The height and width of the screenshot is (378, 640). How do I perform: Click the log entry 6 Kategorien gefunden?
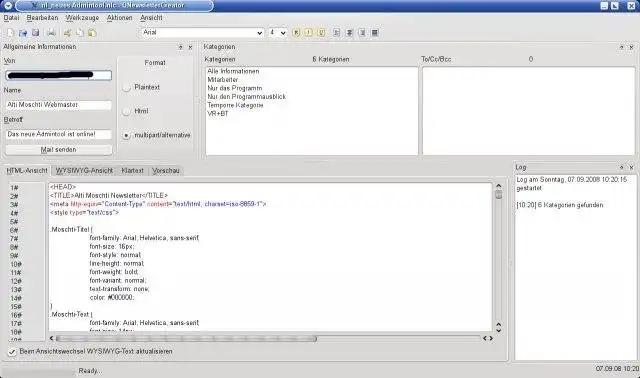coord(560,205)
